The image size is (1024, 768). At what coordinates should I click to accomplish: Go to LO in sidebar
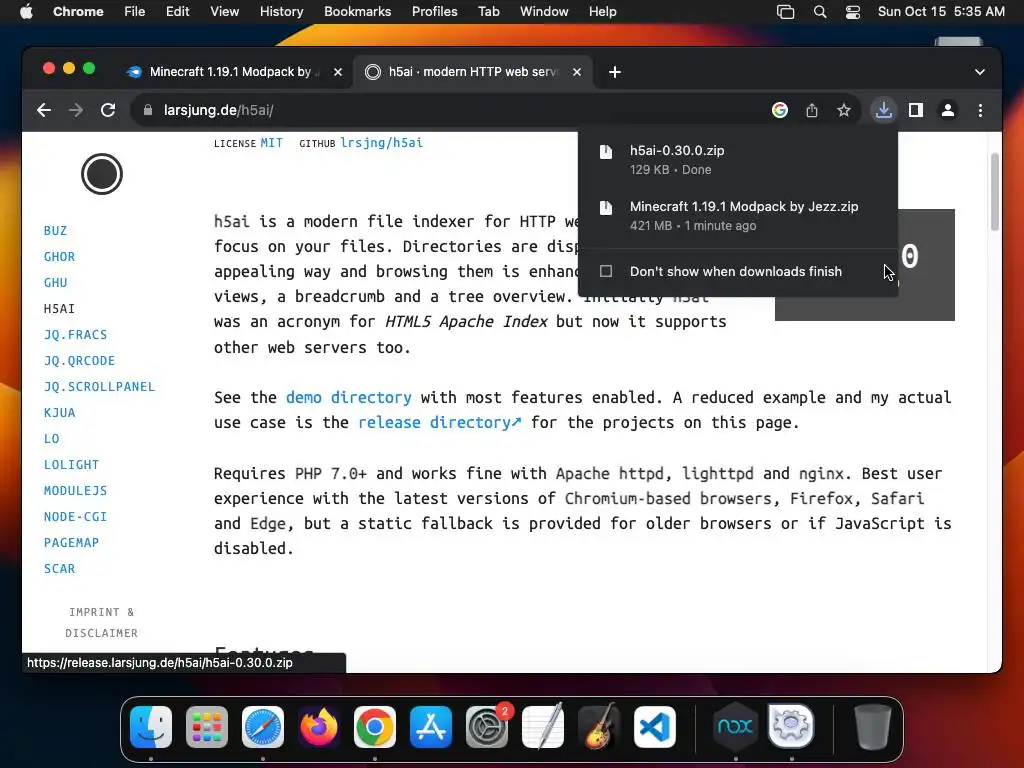[x=52, y=439]
